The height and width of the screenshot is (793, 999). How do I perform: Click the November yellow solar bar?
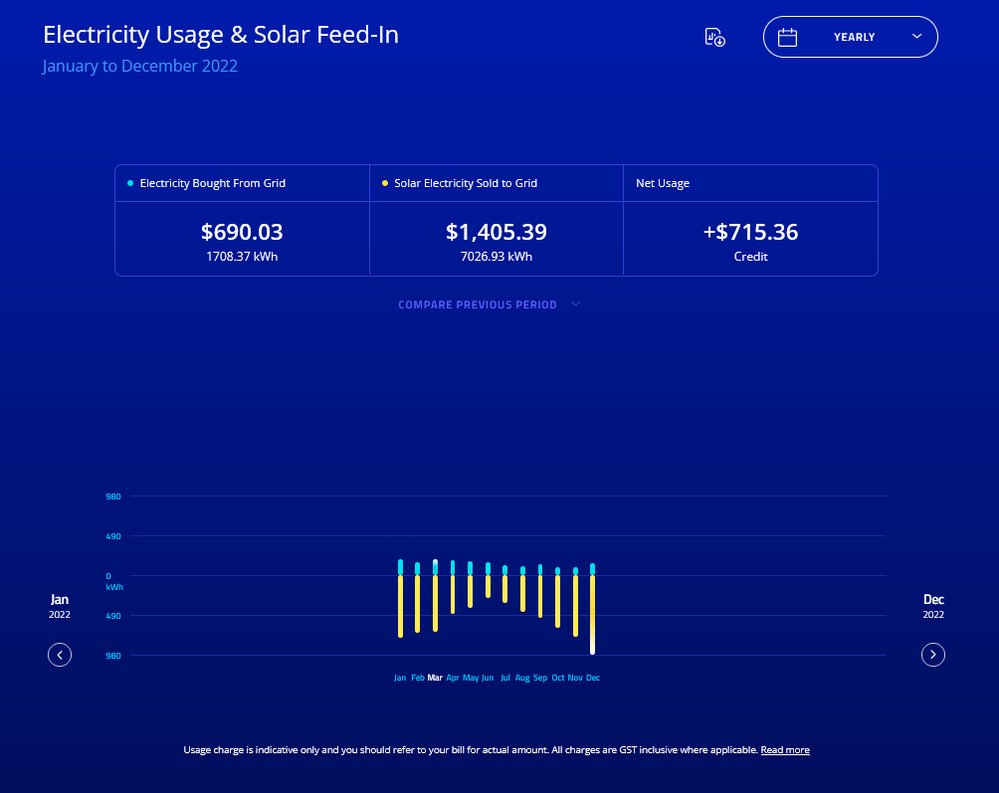click(x=575, y=606)
